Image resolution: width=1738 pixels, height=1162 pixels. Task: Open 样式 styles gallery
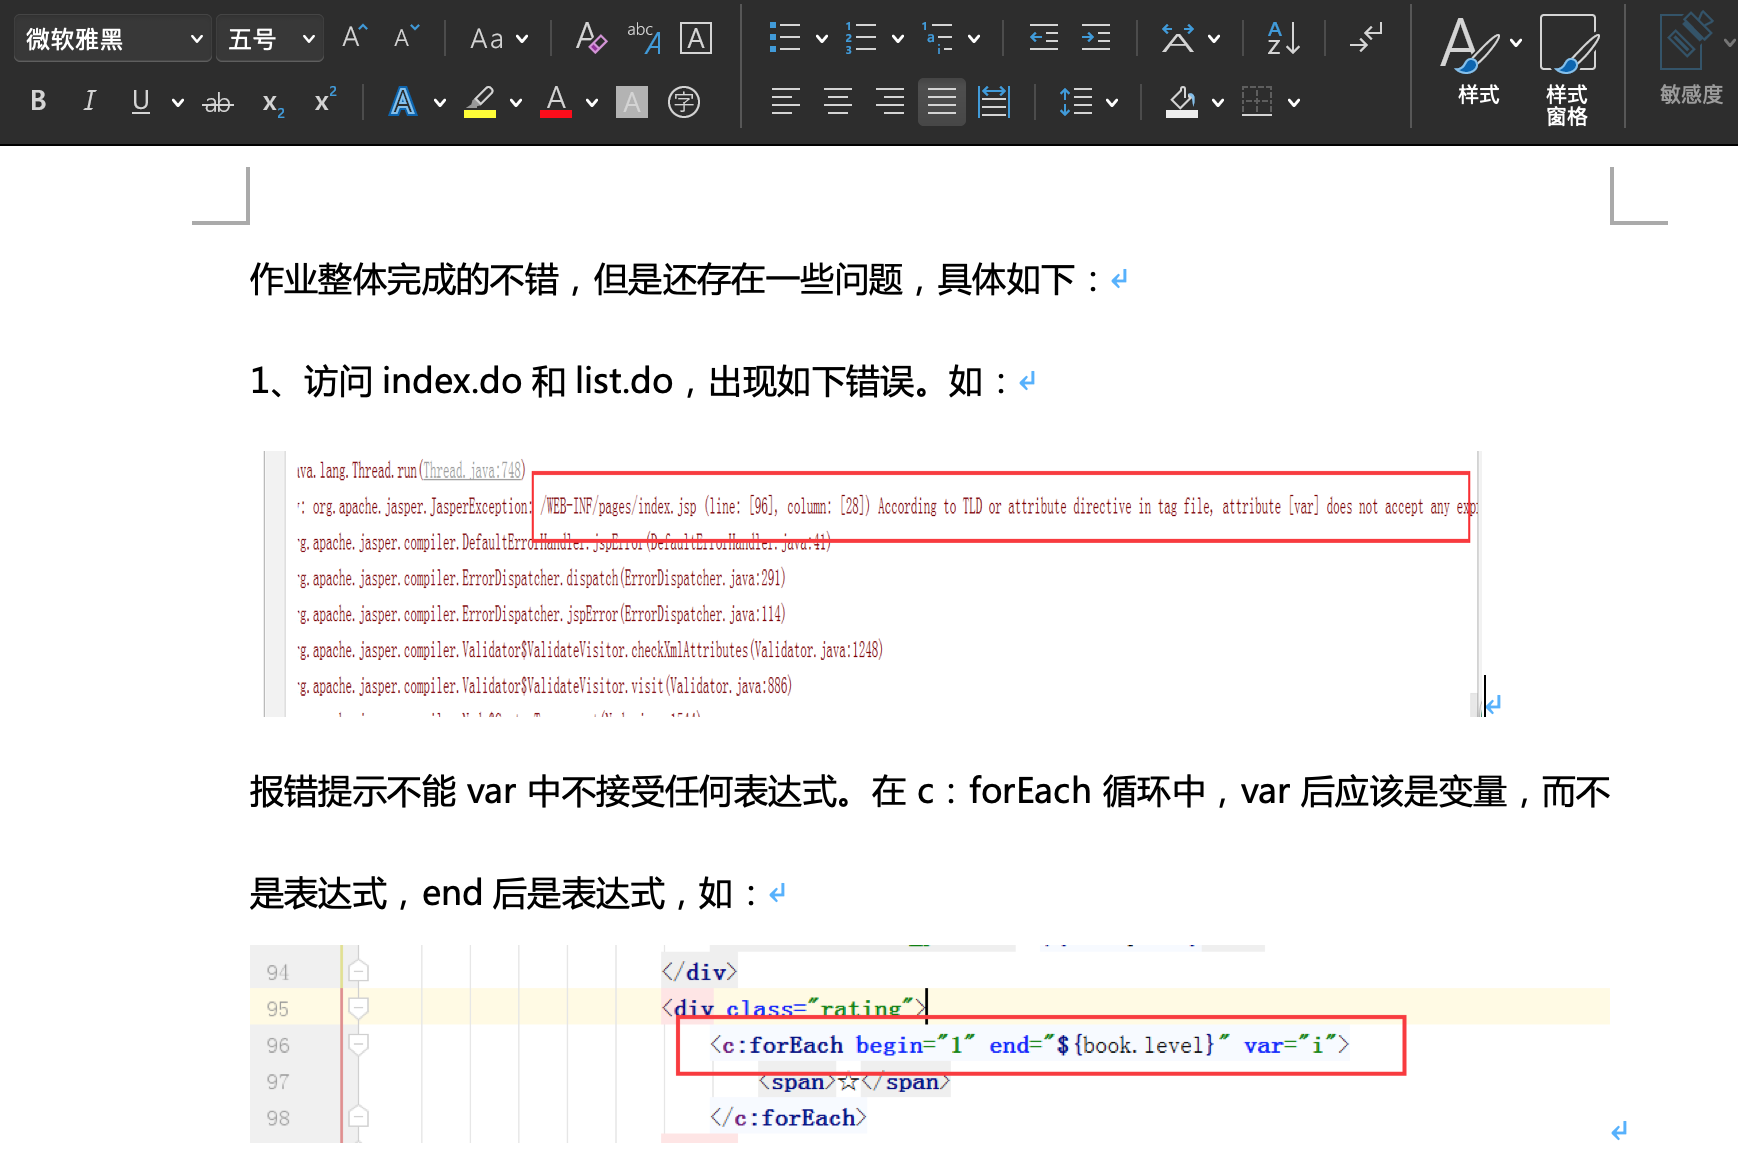tap(1479, 62)
